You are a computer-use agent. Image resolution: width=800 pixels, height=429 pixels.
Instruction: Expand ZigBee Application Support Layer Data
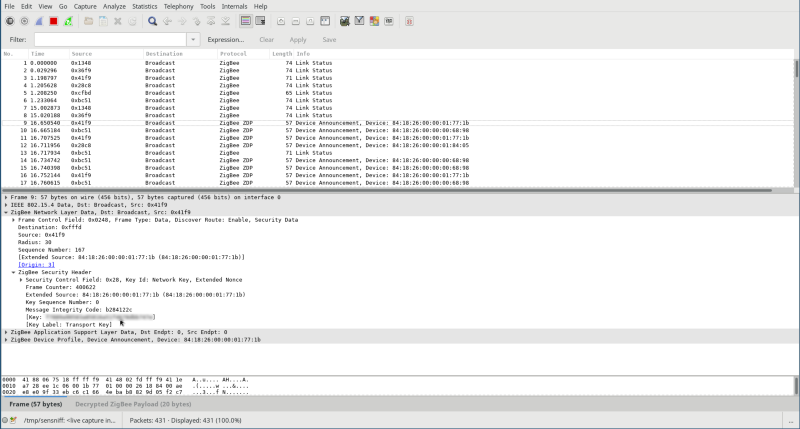(6, 332)
